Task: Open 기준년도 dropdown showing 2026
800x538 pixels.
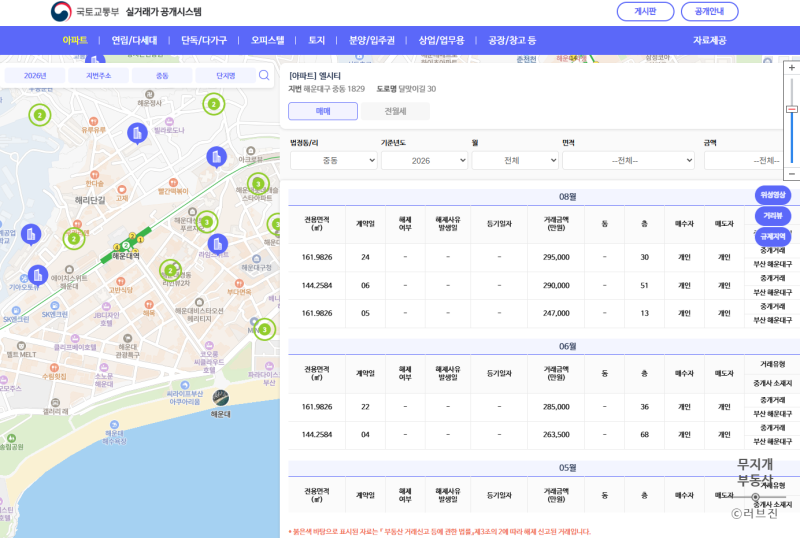Action: click(424, 160)
